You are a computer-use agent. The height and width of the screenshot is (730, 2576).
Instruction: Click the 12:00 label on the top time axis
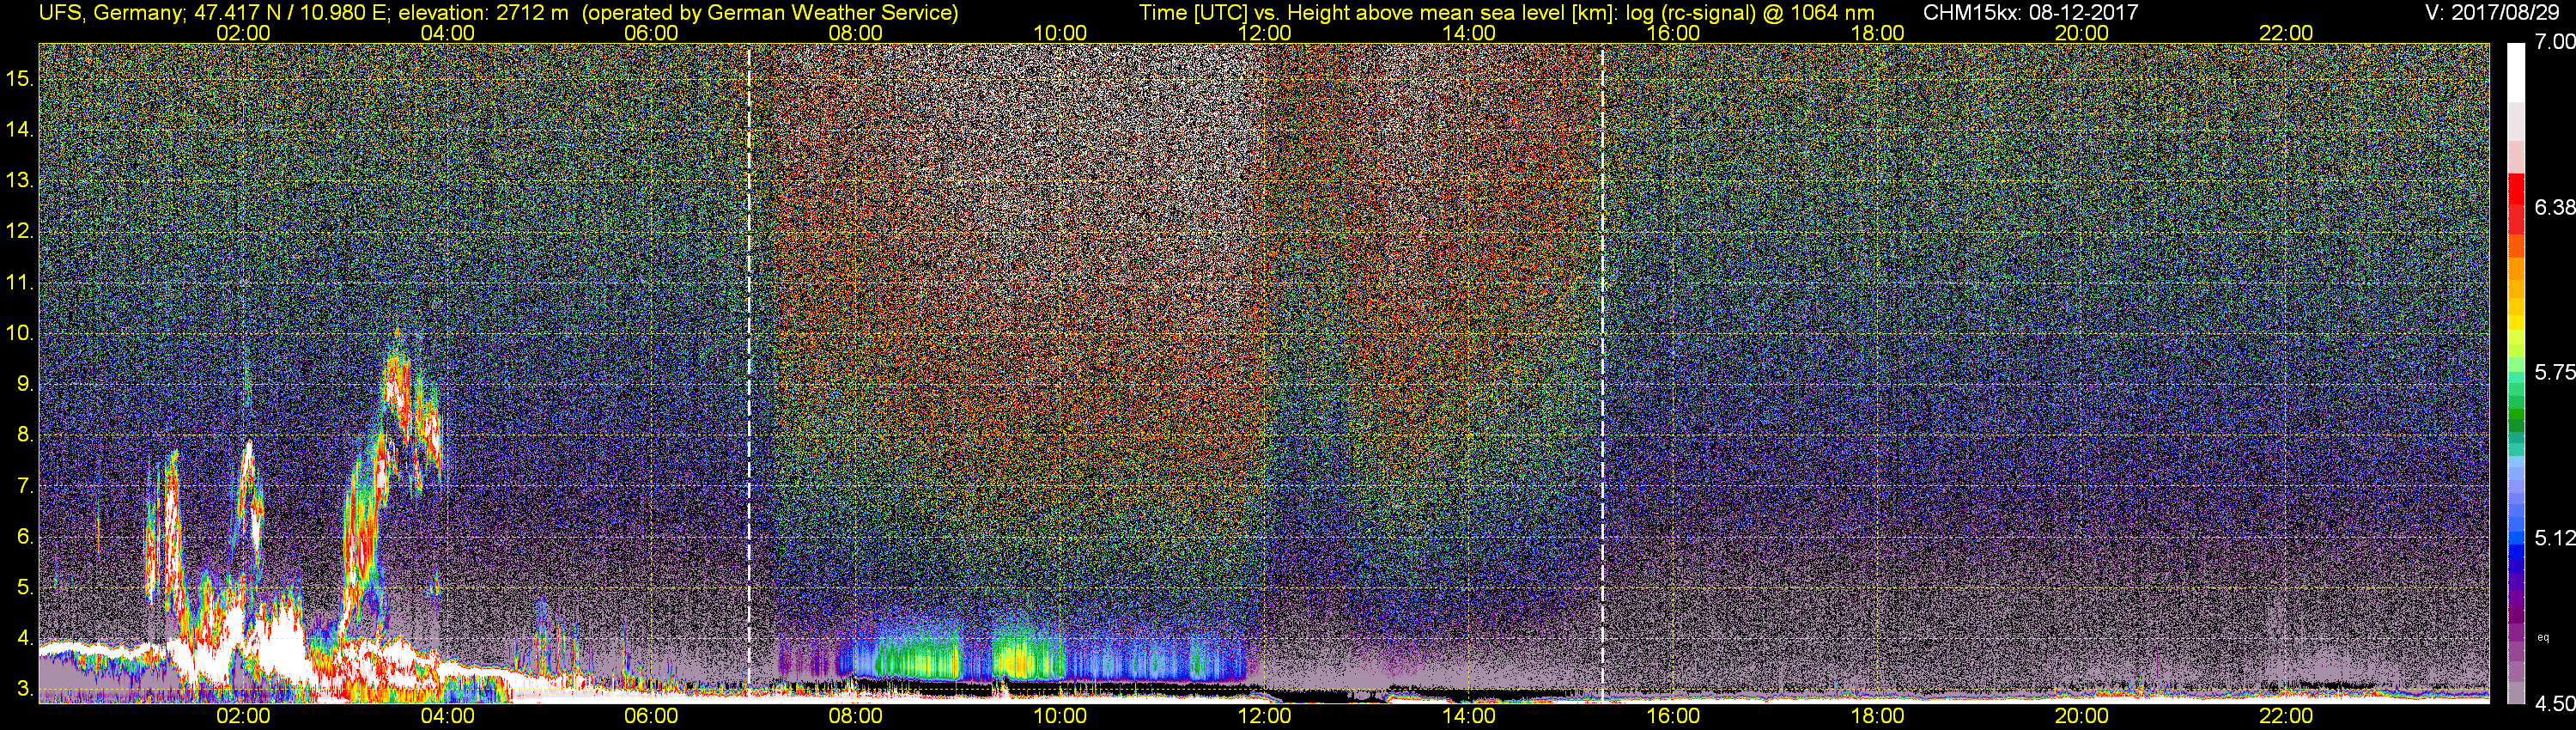[1264, 33]
